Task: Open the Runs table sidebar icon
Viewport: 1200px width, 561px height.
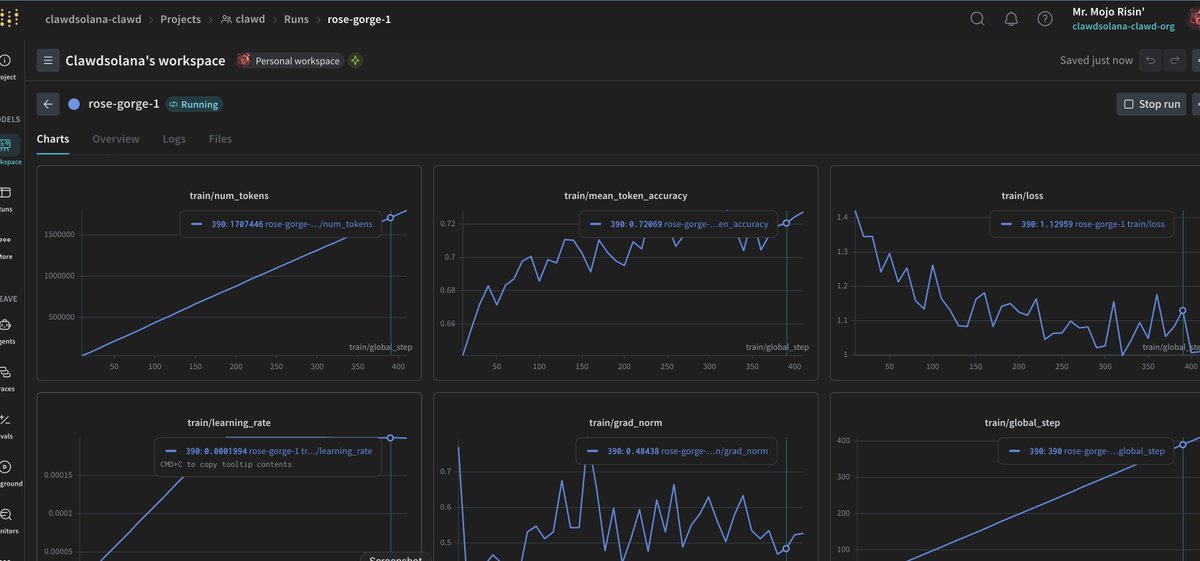Action: click(7, 198)
